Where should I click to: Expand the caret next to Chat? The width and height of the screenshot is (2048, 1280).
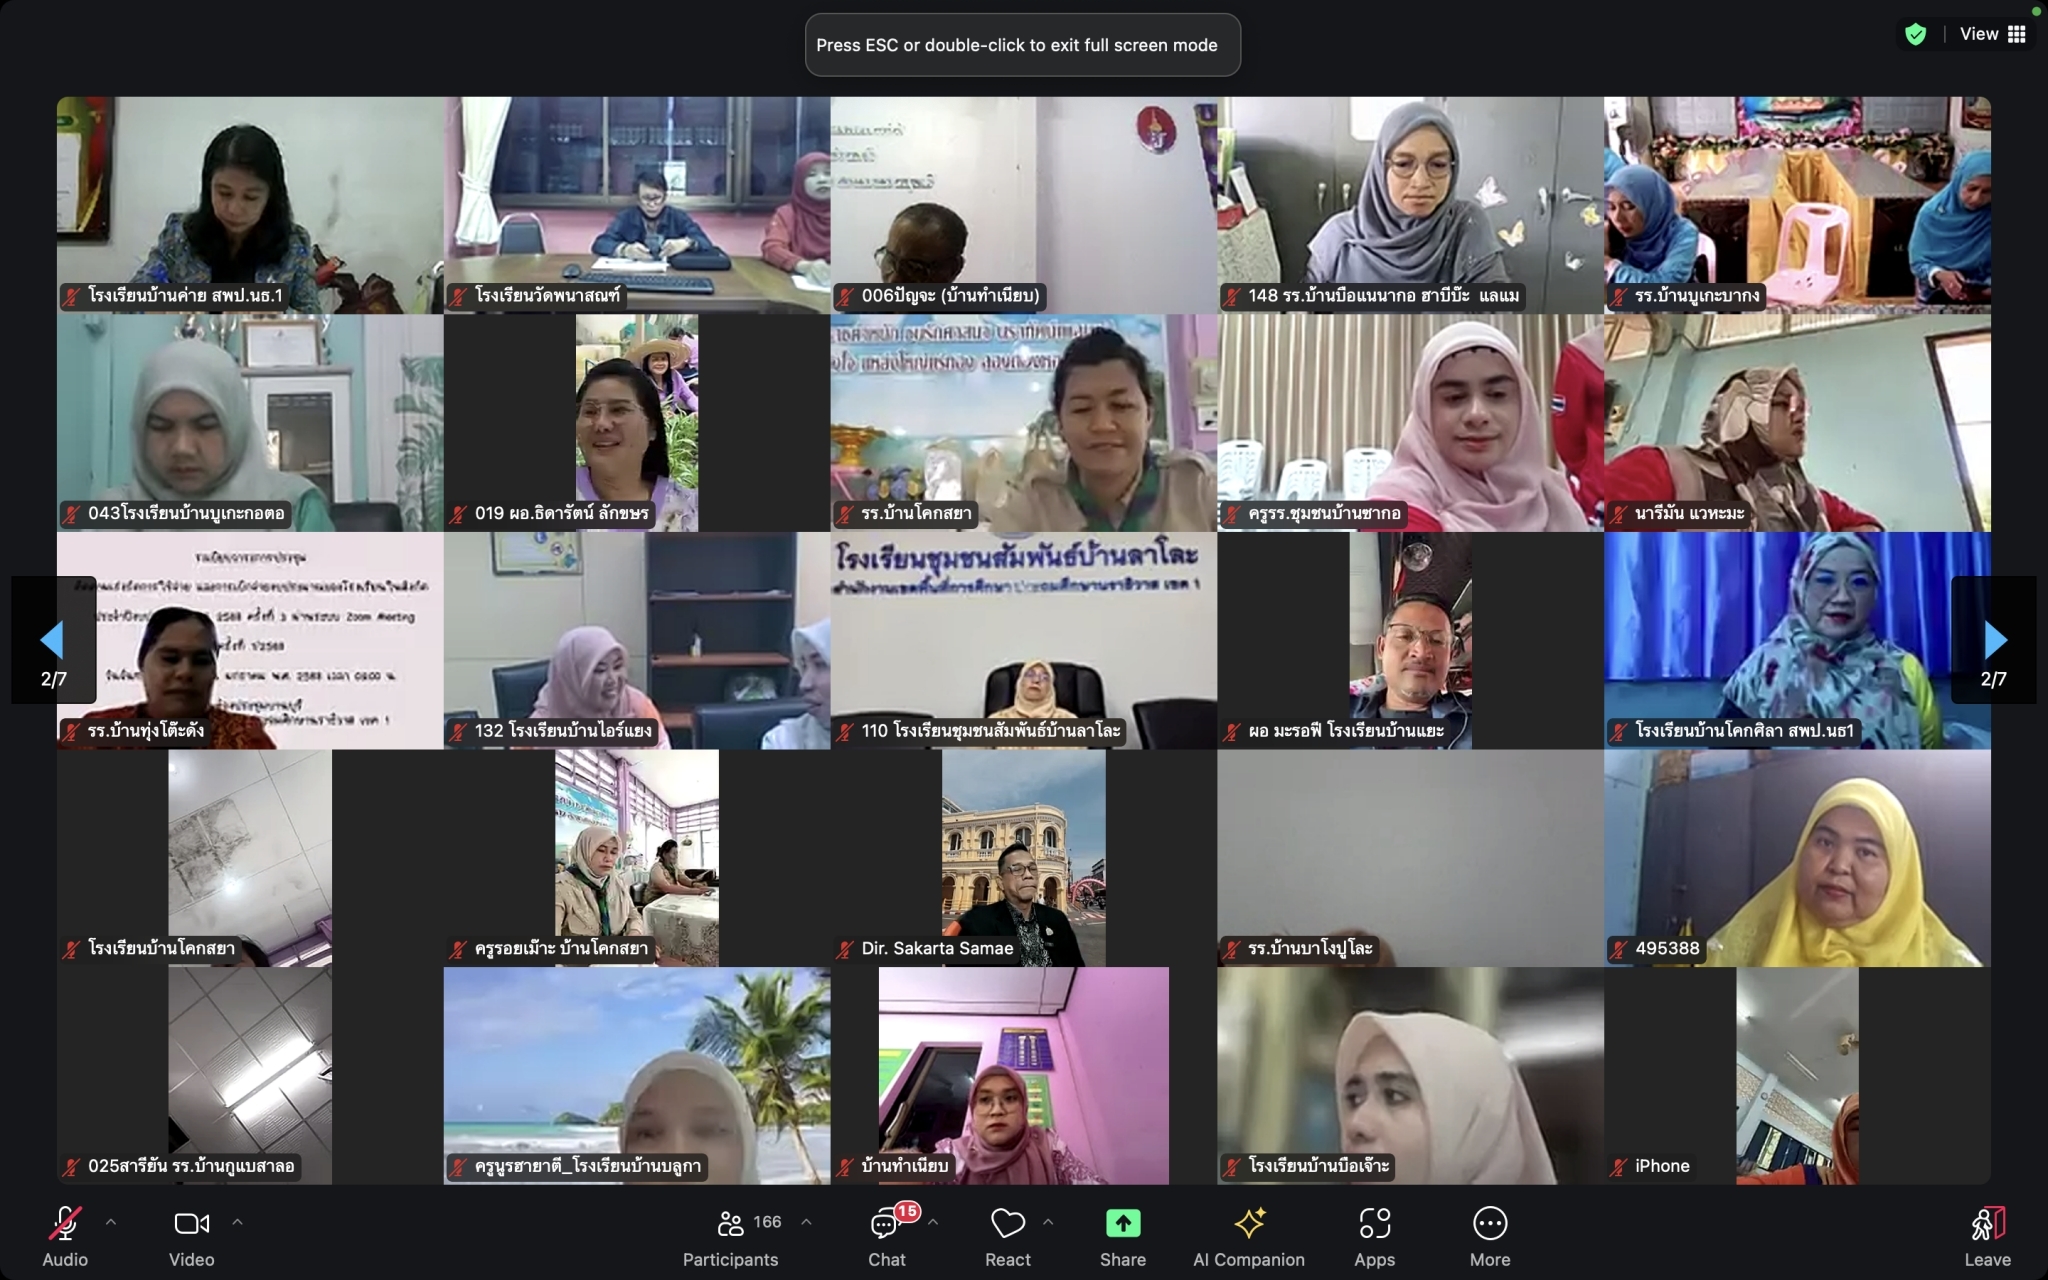tap(933, 1222)
